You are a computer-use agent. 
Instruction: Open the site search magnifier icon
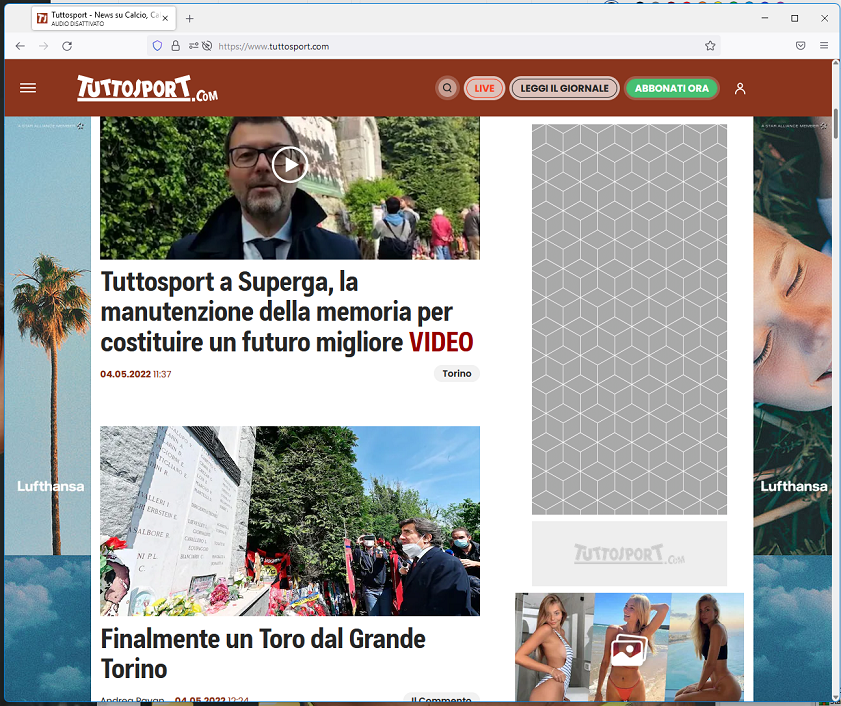coord(447,88)
